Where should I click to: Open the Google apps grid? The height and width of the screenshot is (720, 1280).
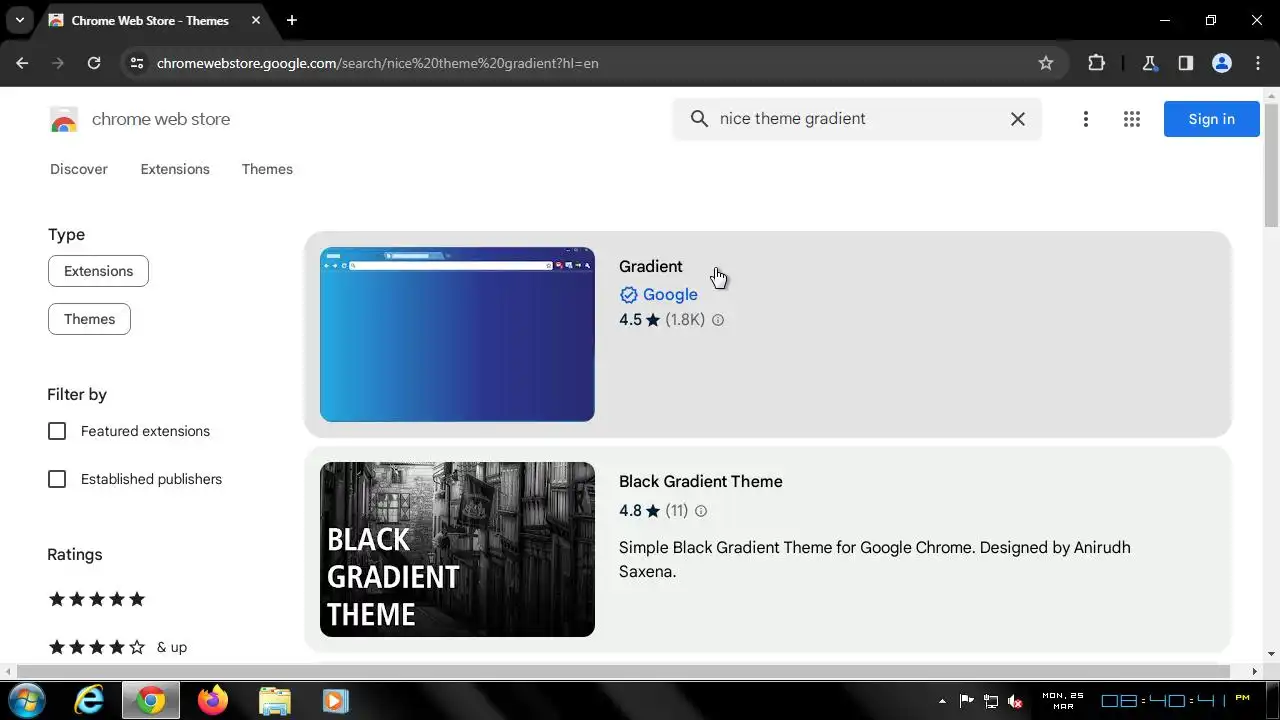(1131, 119)
